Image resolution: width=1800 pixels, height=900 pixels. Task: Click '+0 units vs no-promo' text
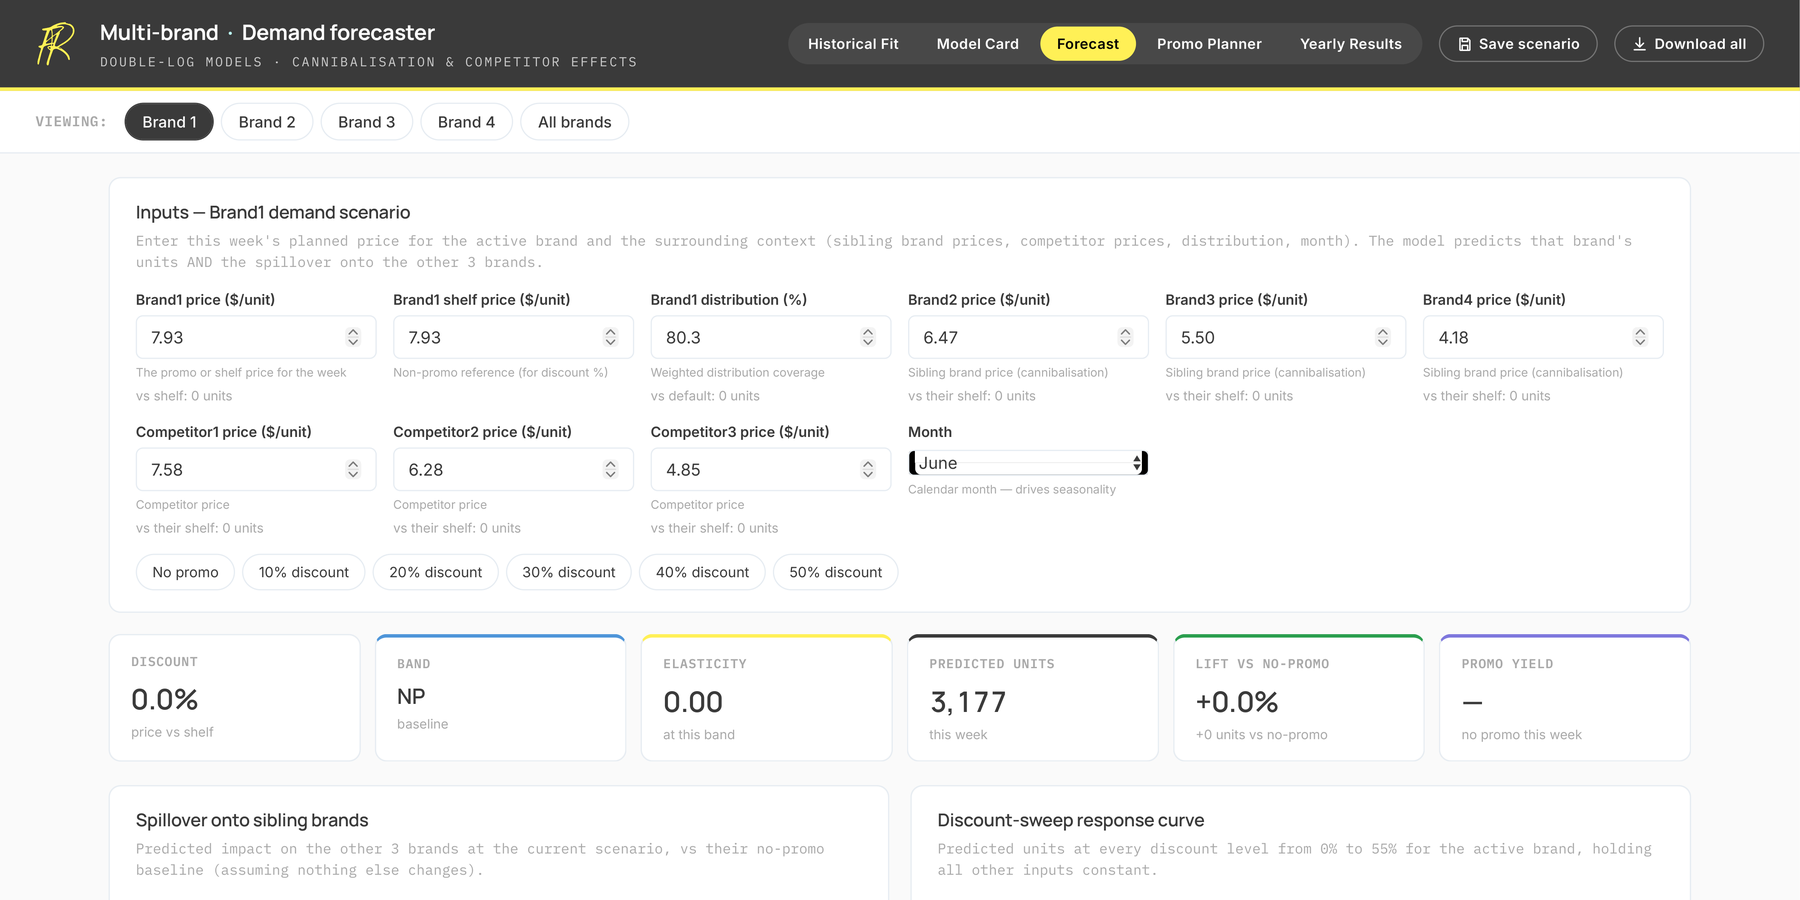click(x=1261, y=735)
